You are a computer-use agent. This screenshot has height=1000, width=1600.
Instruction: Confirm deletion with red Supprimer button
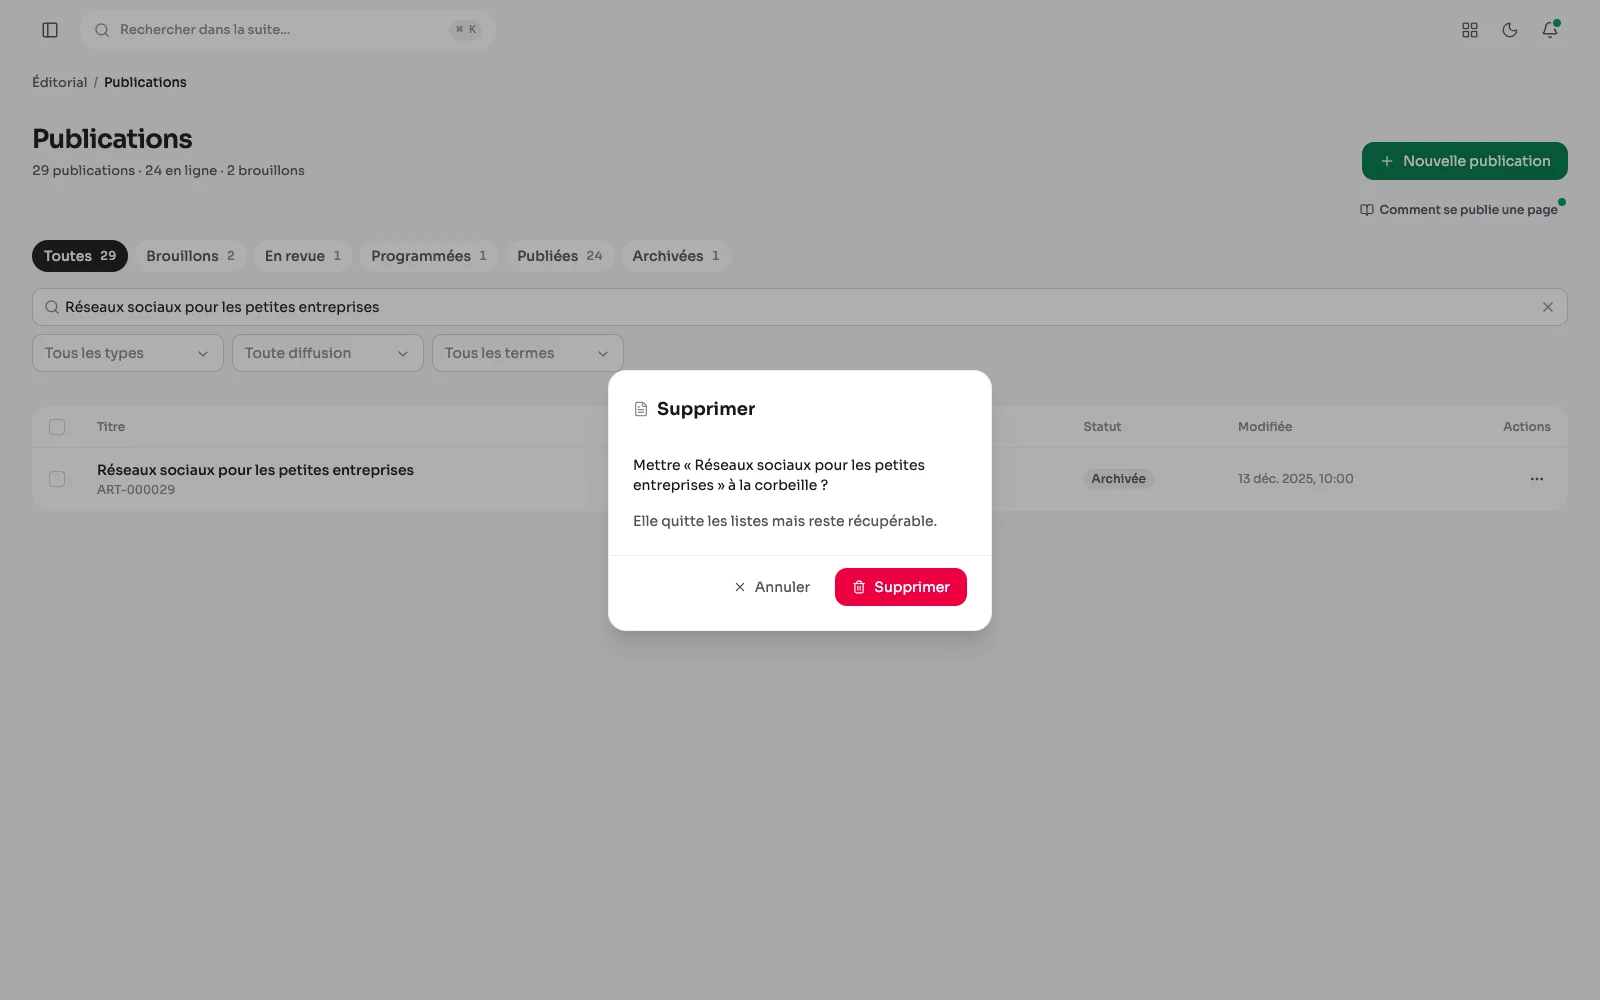coord(901,587)
